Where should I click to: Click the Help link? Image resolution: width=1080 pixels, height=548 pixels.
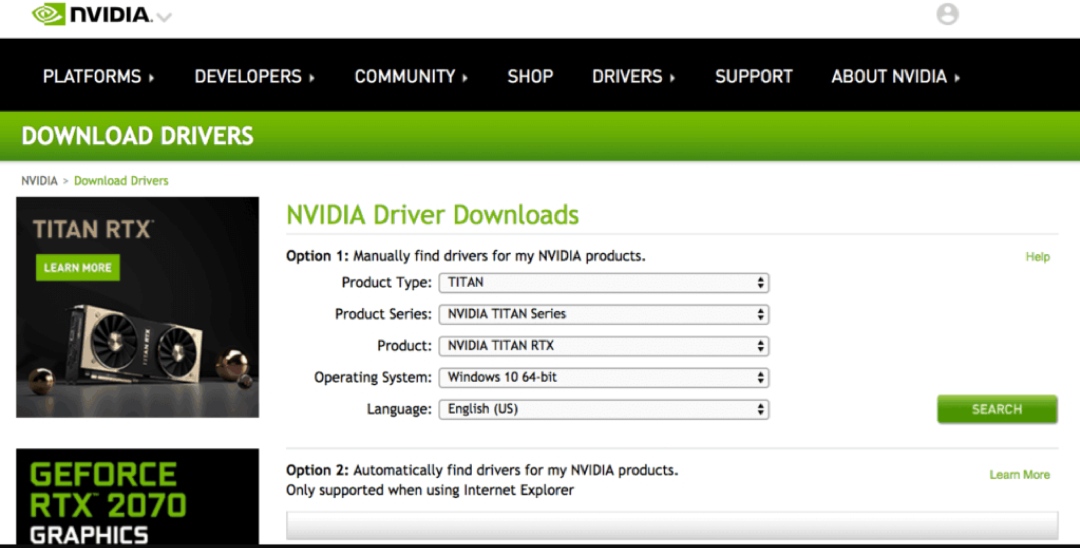pyautogui.click(x=1037, y=257)
